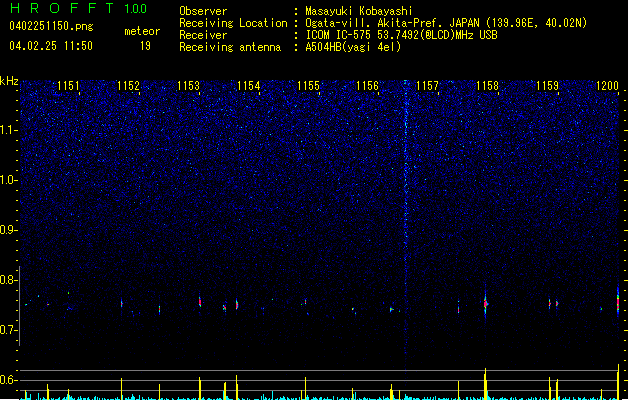The width and height of the screenshot is (629, 400).
Task: Click time marker 1153
Action: click(x=188, y=85)
